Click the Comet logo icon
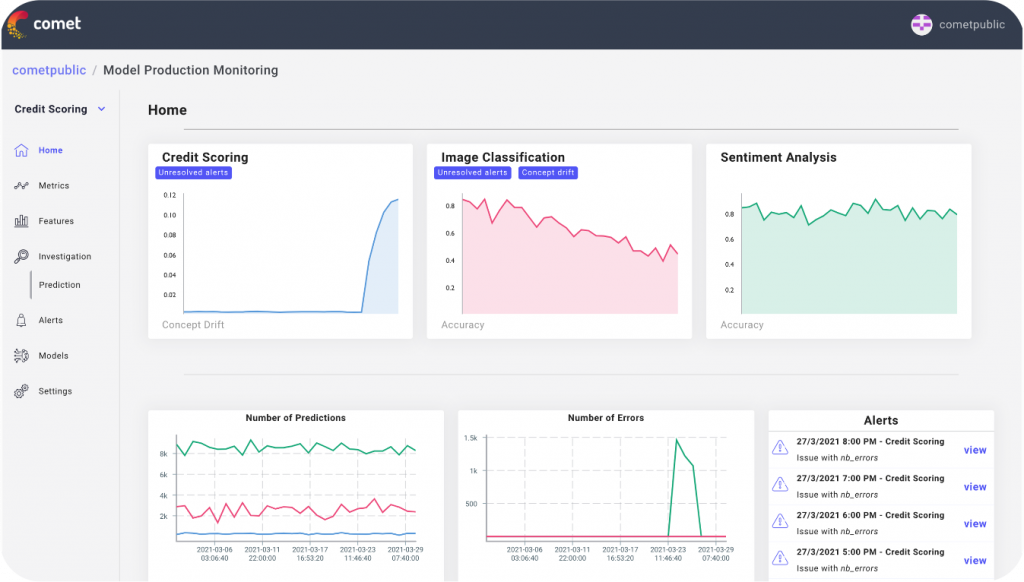This screenshot has width=1024, height=582. click(16, 23)
